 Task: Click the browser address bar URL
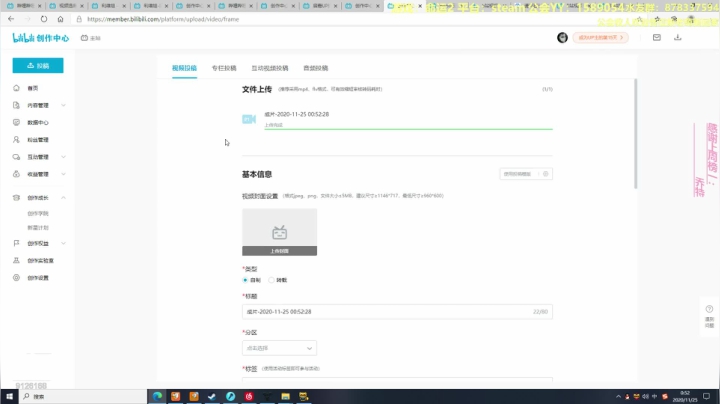point(163,19)
